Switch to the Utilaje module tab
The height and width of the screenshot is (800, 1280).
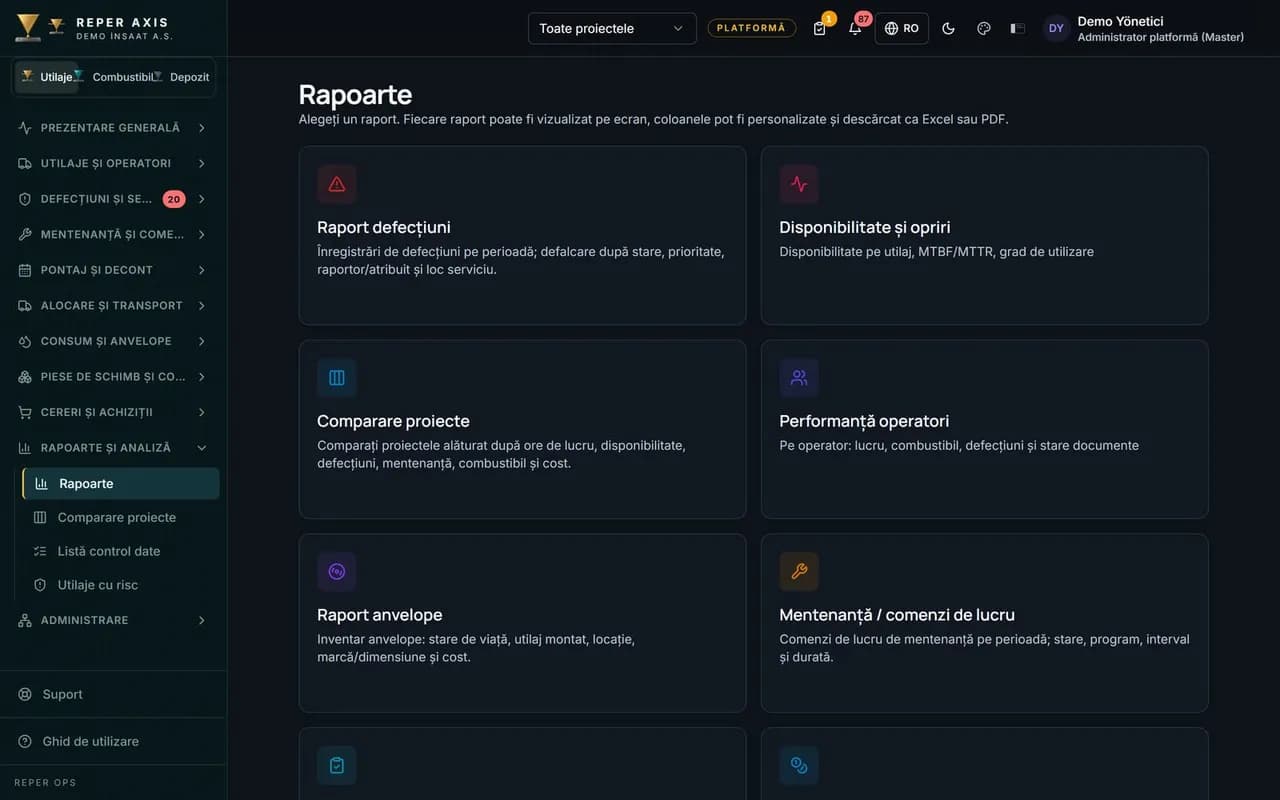tap(47, 77)
